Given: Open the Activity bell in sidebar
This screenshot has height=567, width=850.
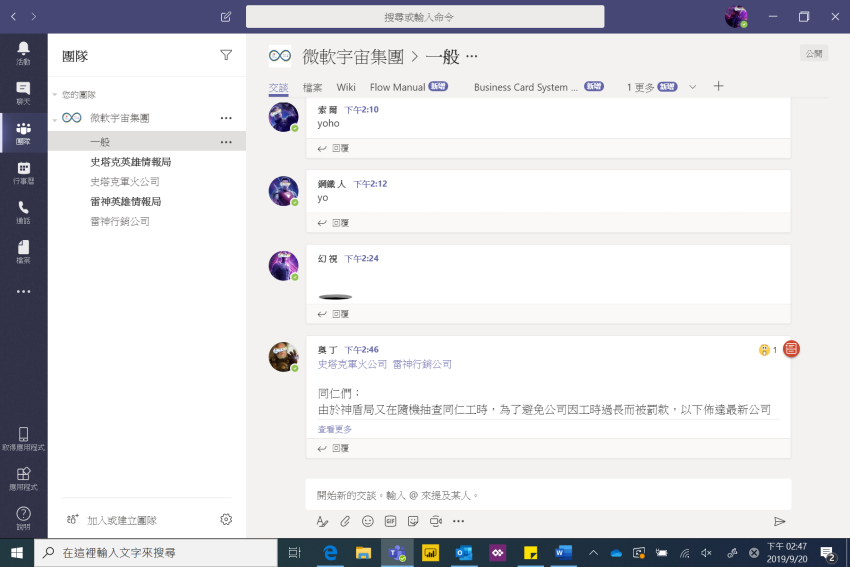Looking at the screenshot, I should pyautogui.click(x=23, y=53).
